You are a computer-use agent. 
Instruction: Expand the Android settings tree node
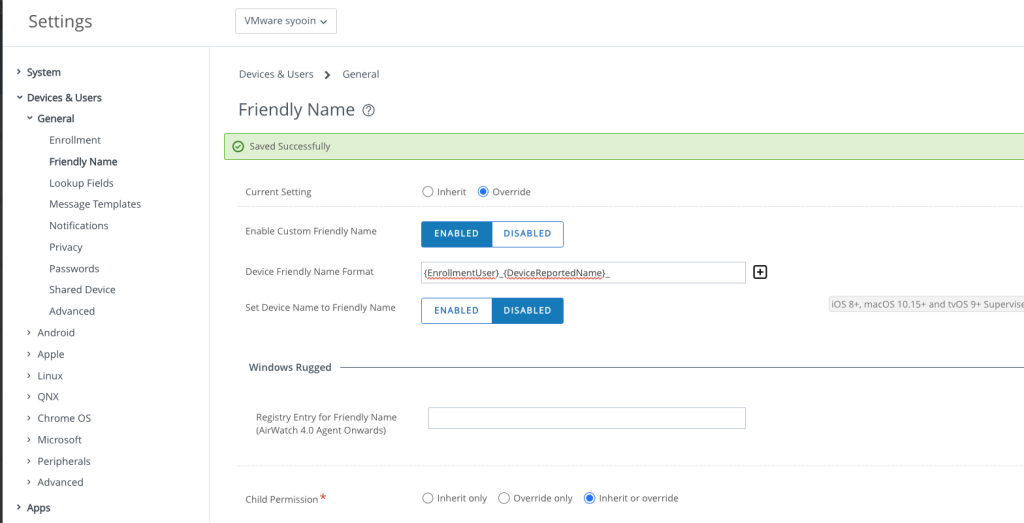(29, 333)
